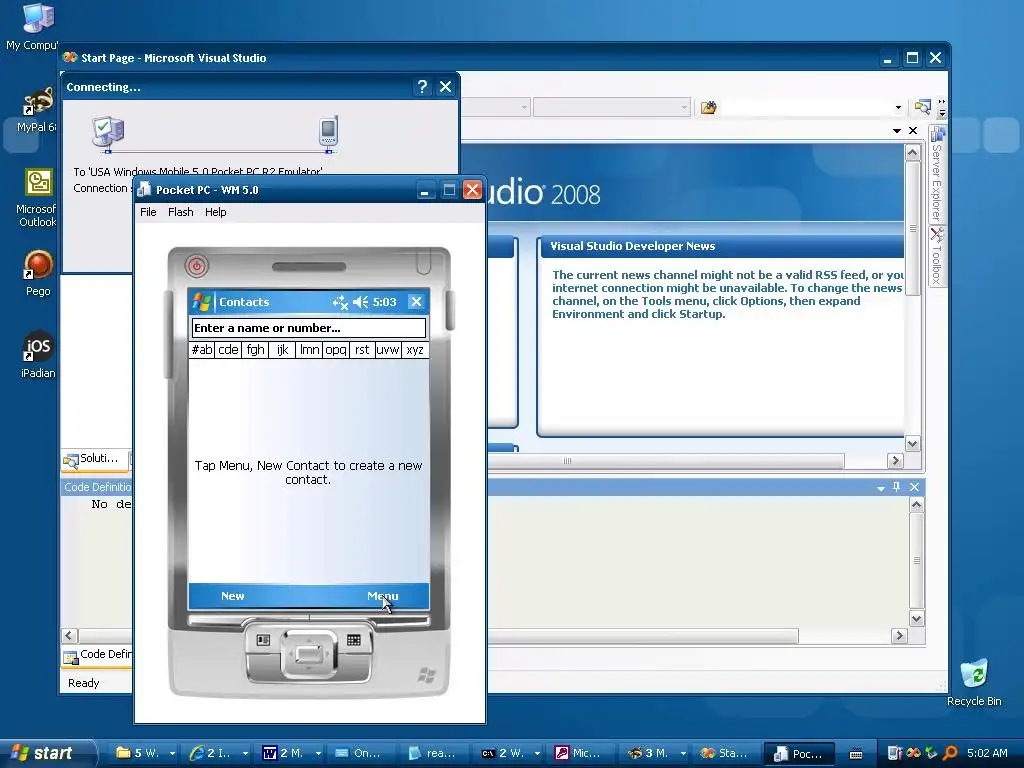Click the connectivity arrows icon in the Contacts title bar
This screenshot has width=1024, height=768.
click(340, 302)
